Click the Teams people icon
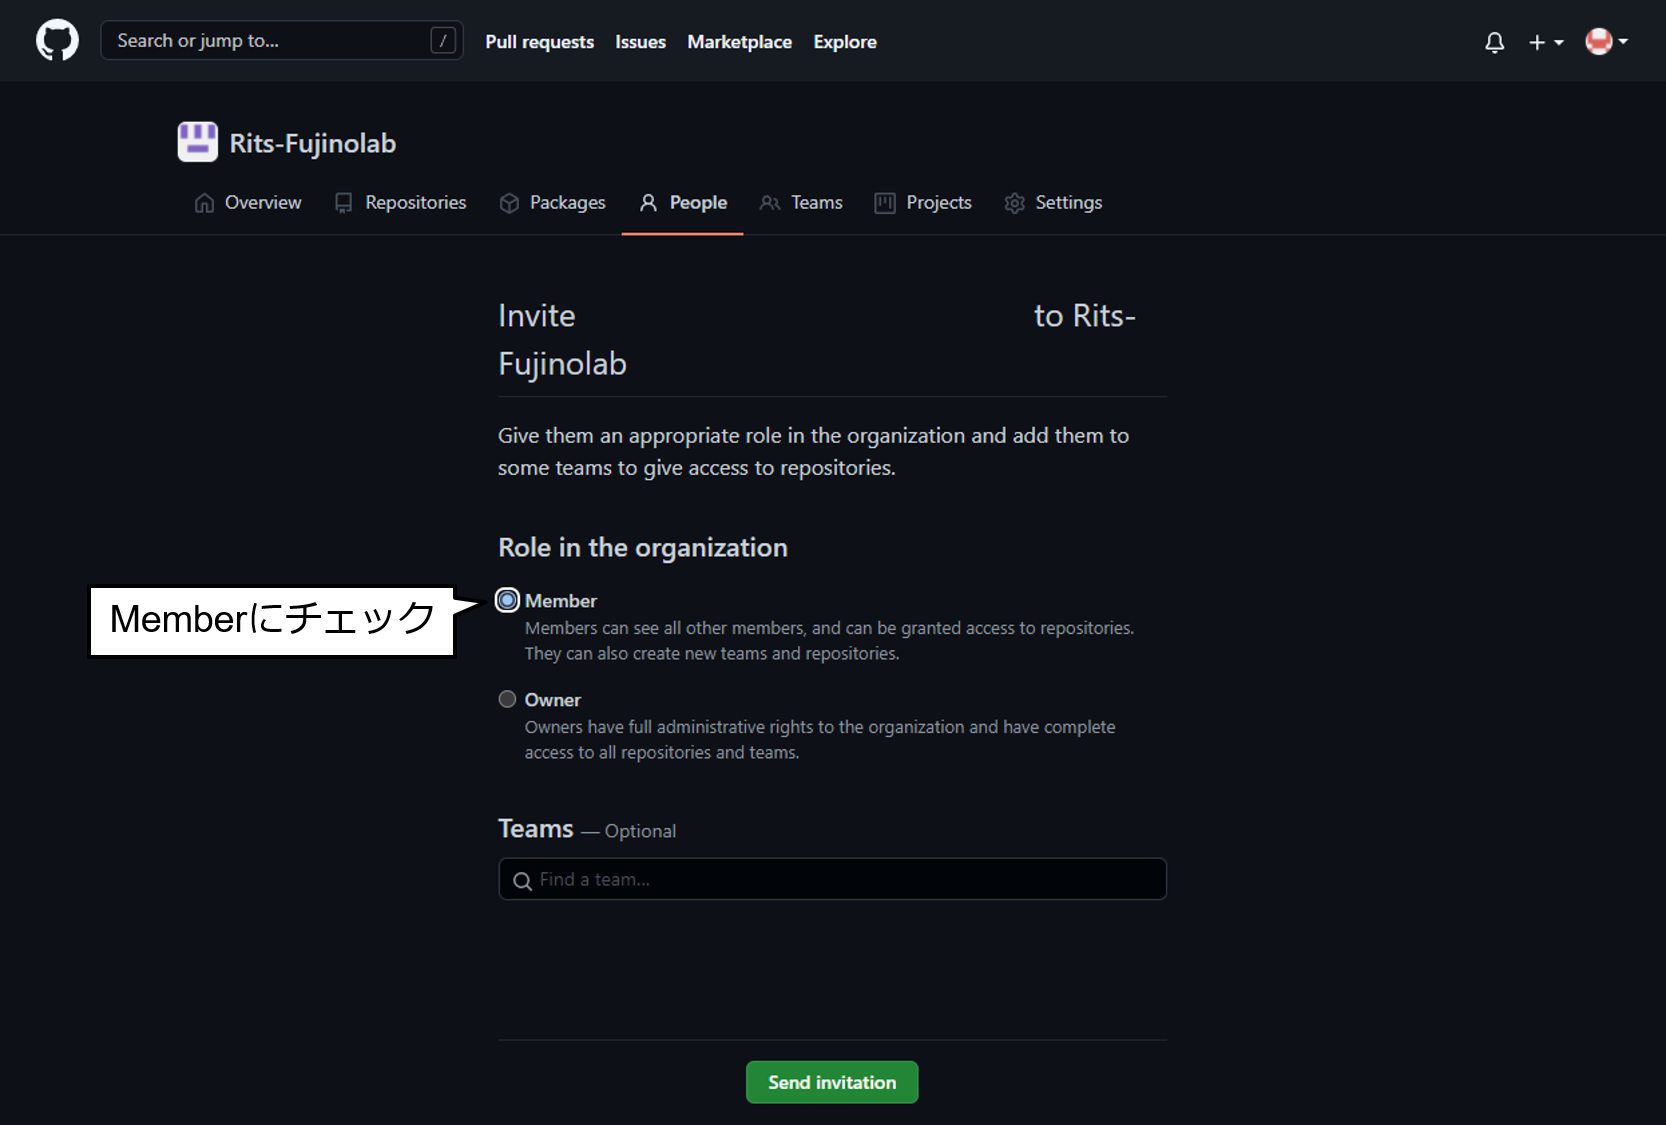 click(x=769, y=202)
